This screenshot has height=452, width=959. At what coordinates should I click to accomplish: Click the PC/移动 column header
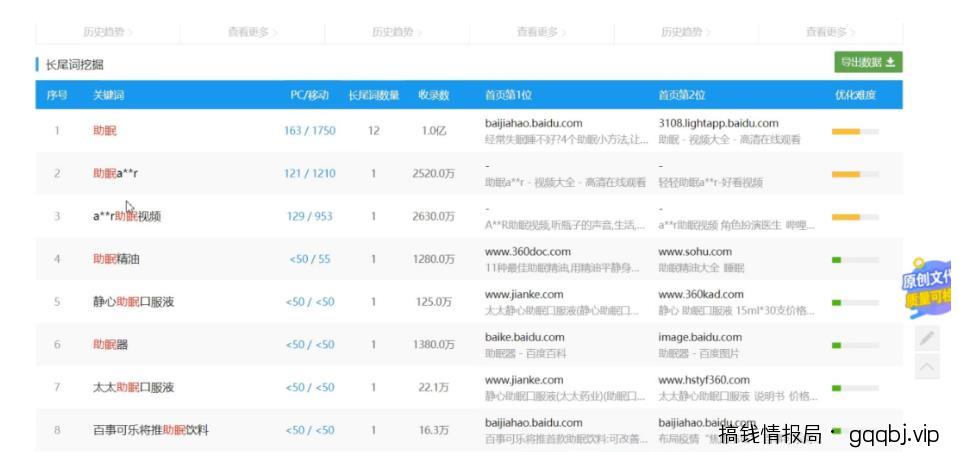pyautogui.click(x=309, y=95)
